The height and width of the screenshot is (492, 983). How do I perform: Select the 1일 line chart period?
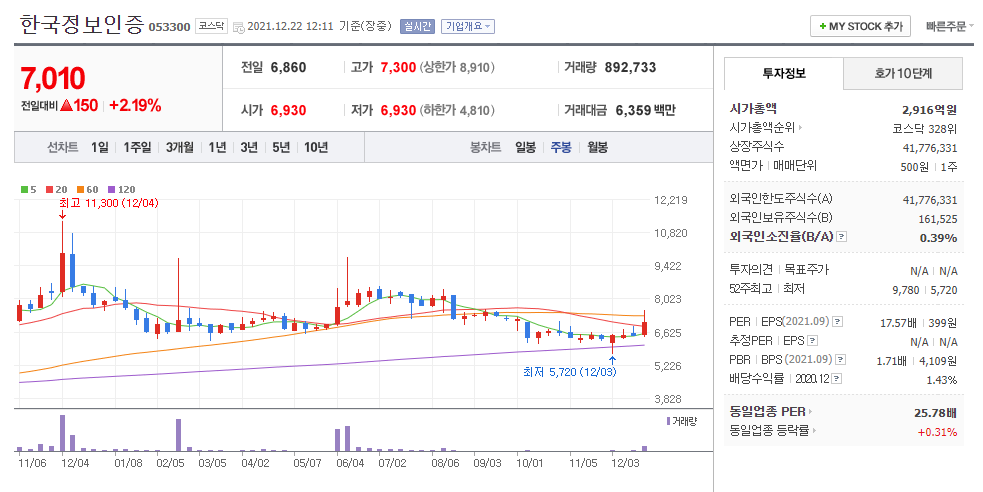click(100, 147)
